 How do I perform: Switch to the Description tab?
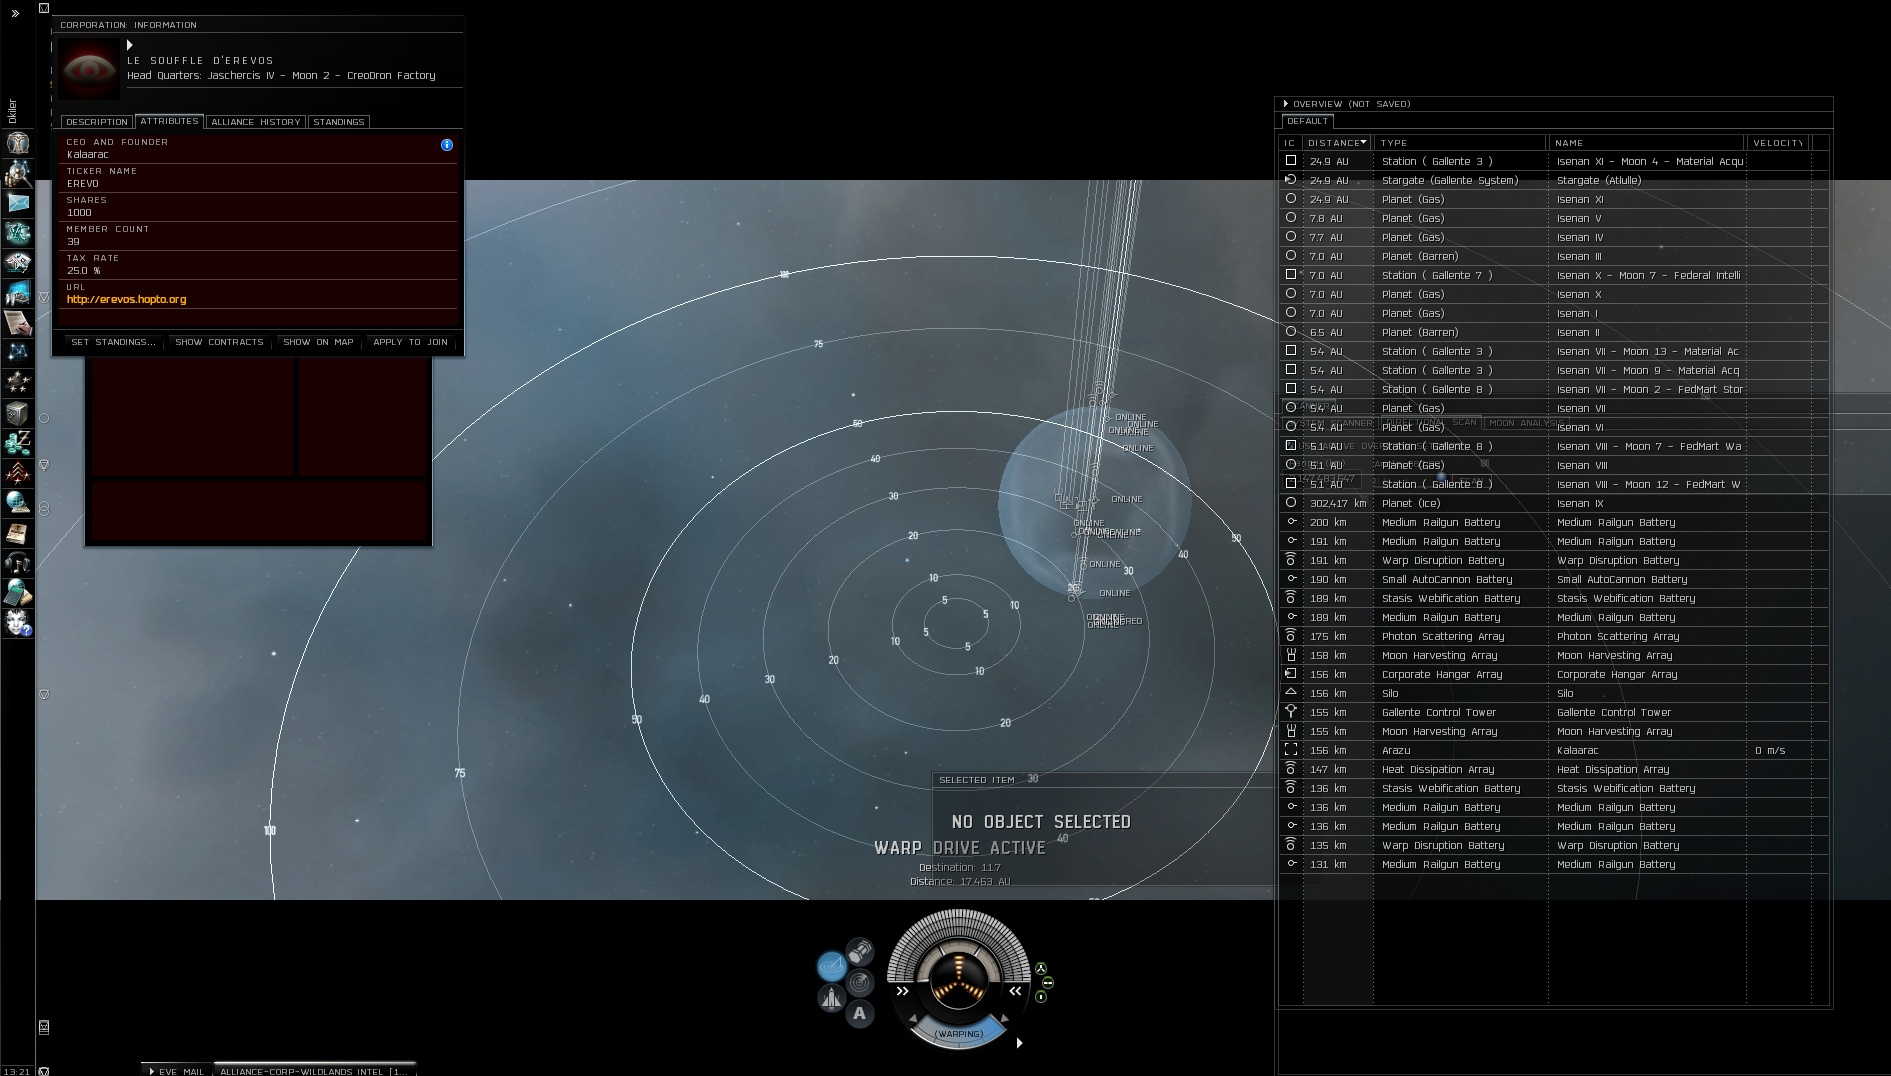click(x=97, y=122)
